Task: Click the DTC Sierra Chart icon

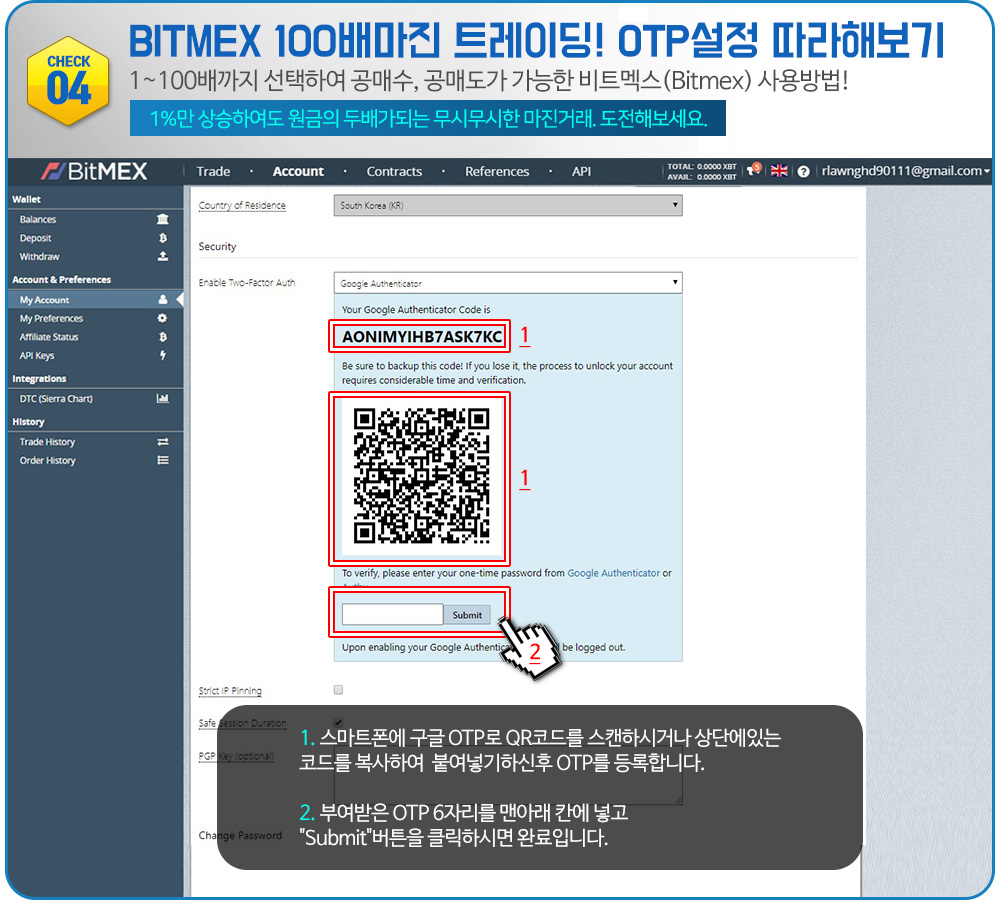Action: pos(163,399)
